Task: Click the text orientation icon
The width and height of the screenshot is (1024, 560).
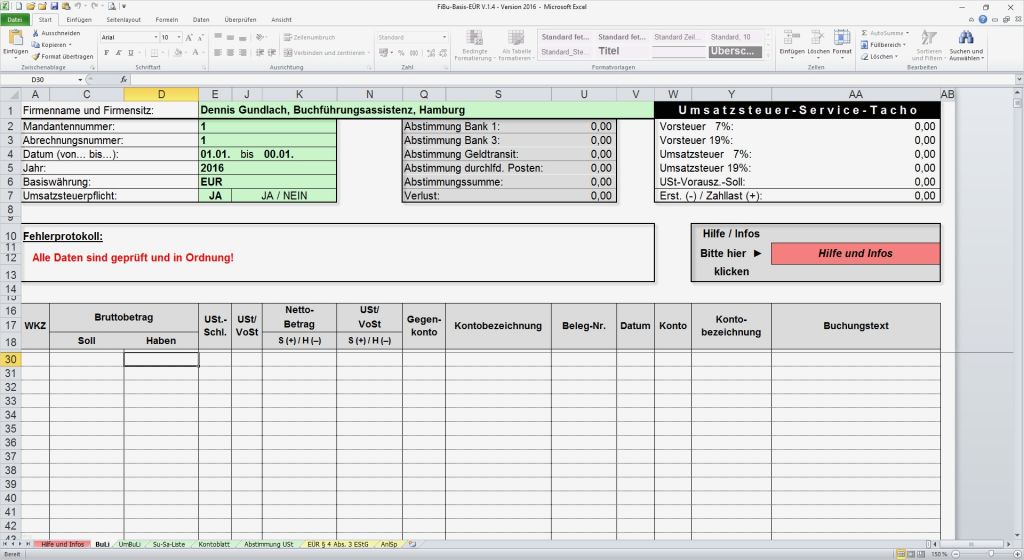Action: click(x=261, y=38)
